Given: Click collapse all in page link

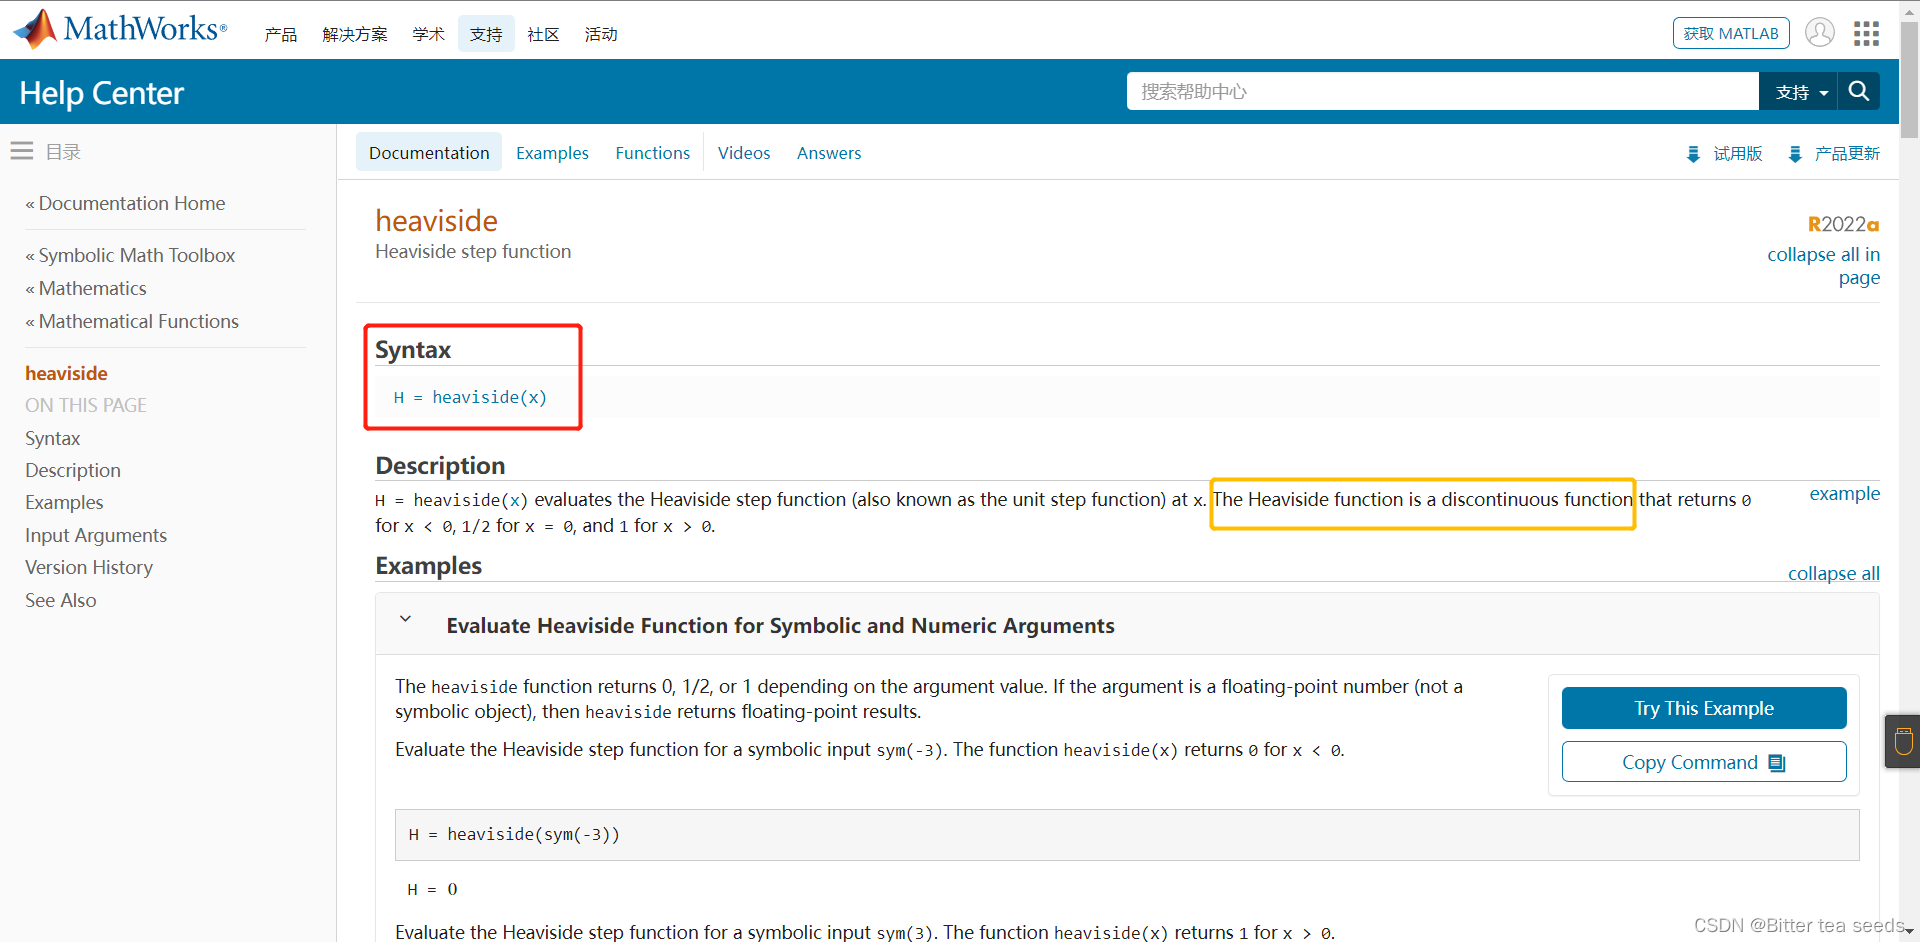Looking at the screenshot, I should 1823,266.
